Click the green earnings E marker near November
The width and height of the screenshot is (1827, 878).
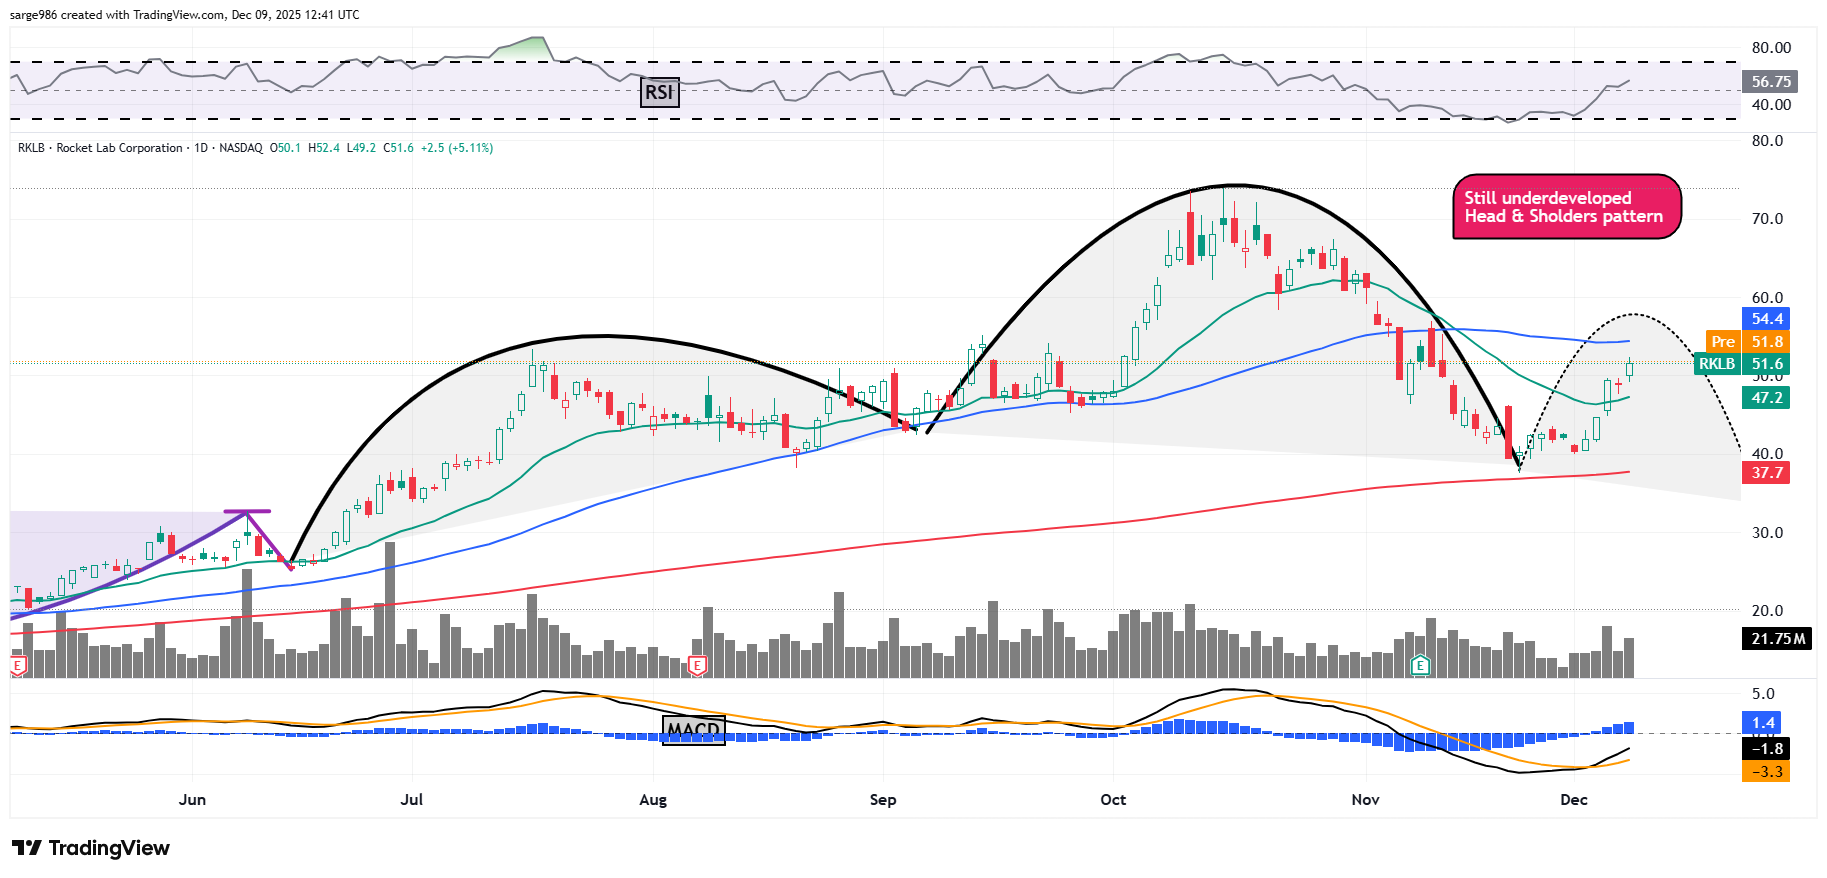point(1419,665)
